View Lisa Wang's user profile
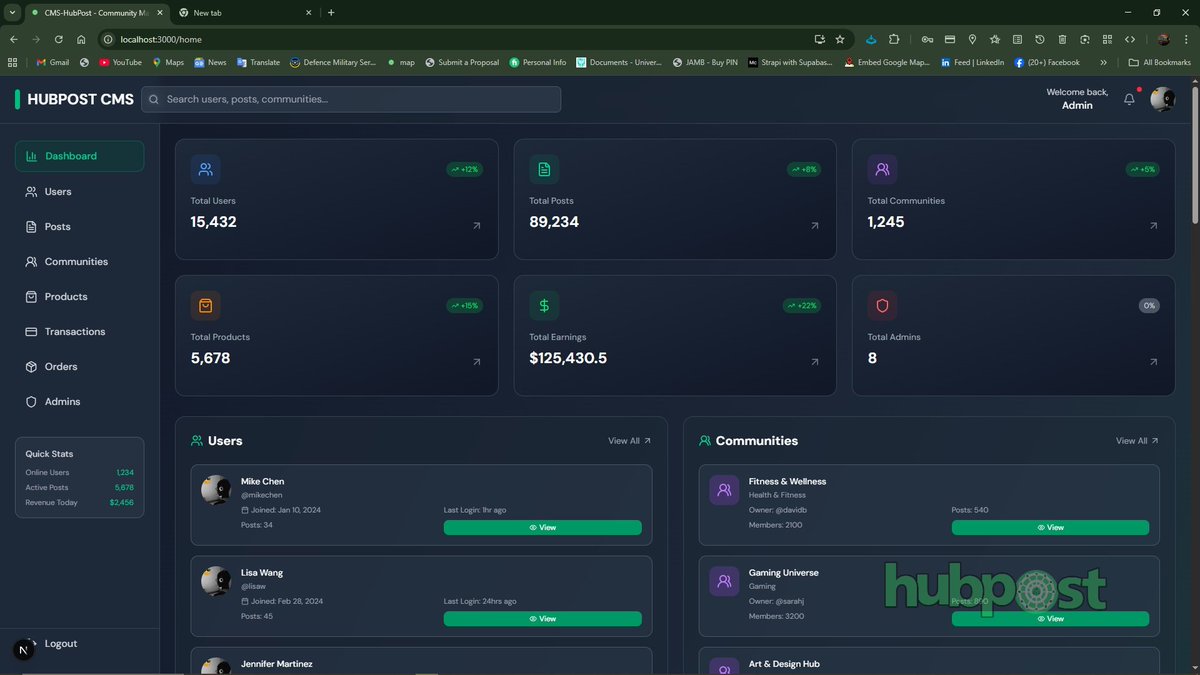 tap(542, 619)
